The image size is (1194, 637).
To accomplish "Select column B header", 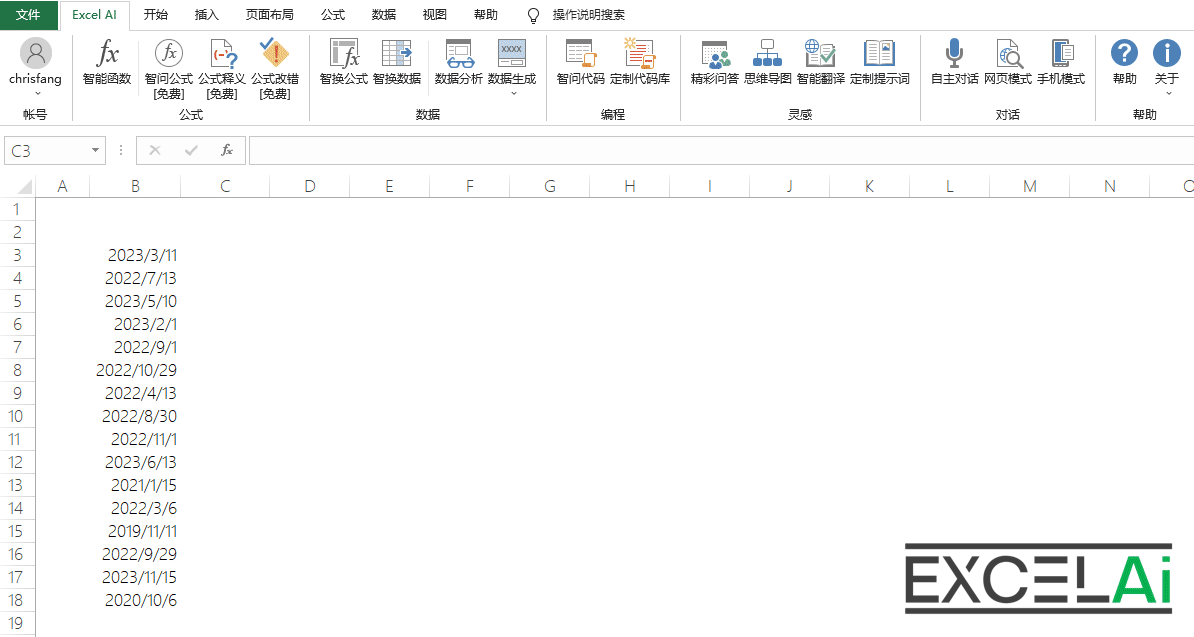I will click(135, 186).
